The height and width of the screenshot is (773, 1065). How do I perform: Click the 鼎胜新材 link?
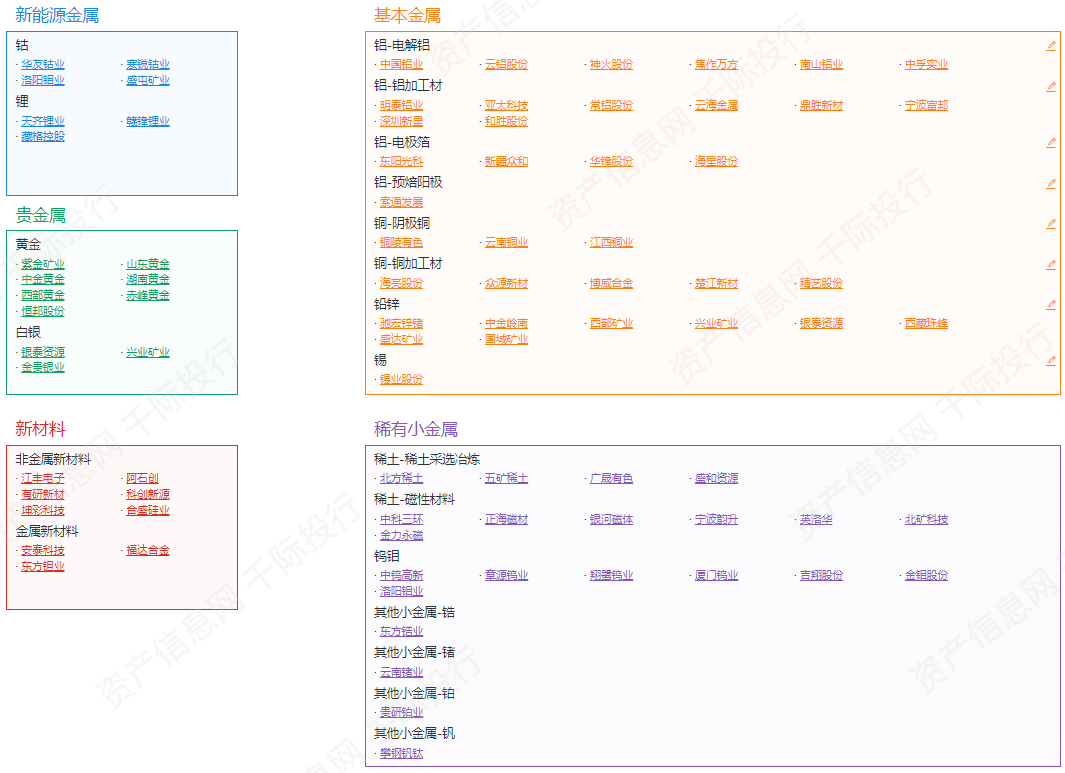pos(821,105)
